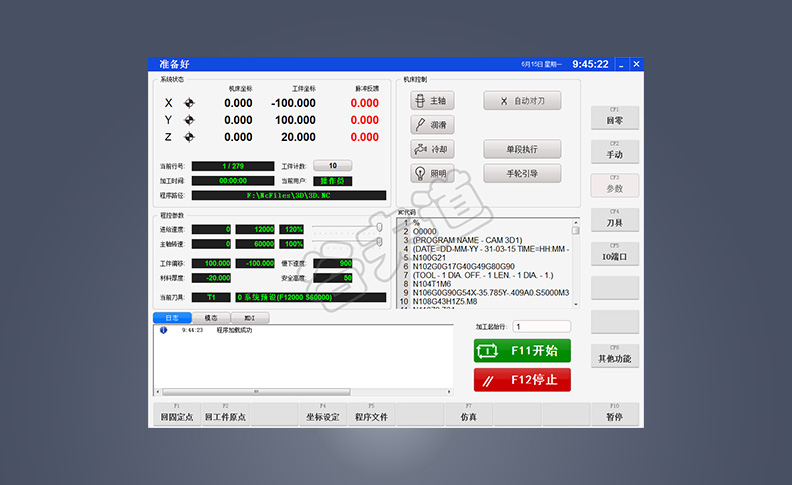The width and height of the screenshot is (792, 485).
Task: Open the 刀具 tool panel
Action: pos(614,222)
